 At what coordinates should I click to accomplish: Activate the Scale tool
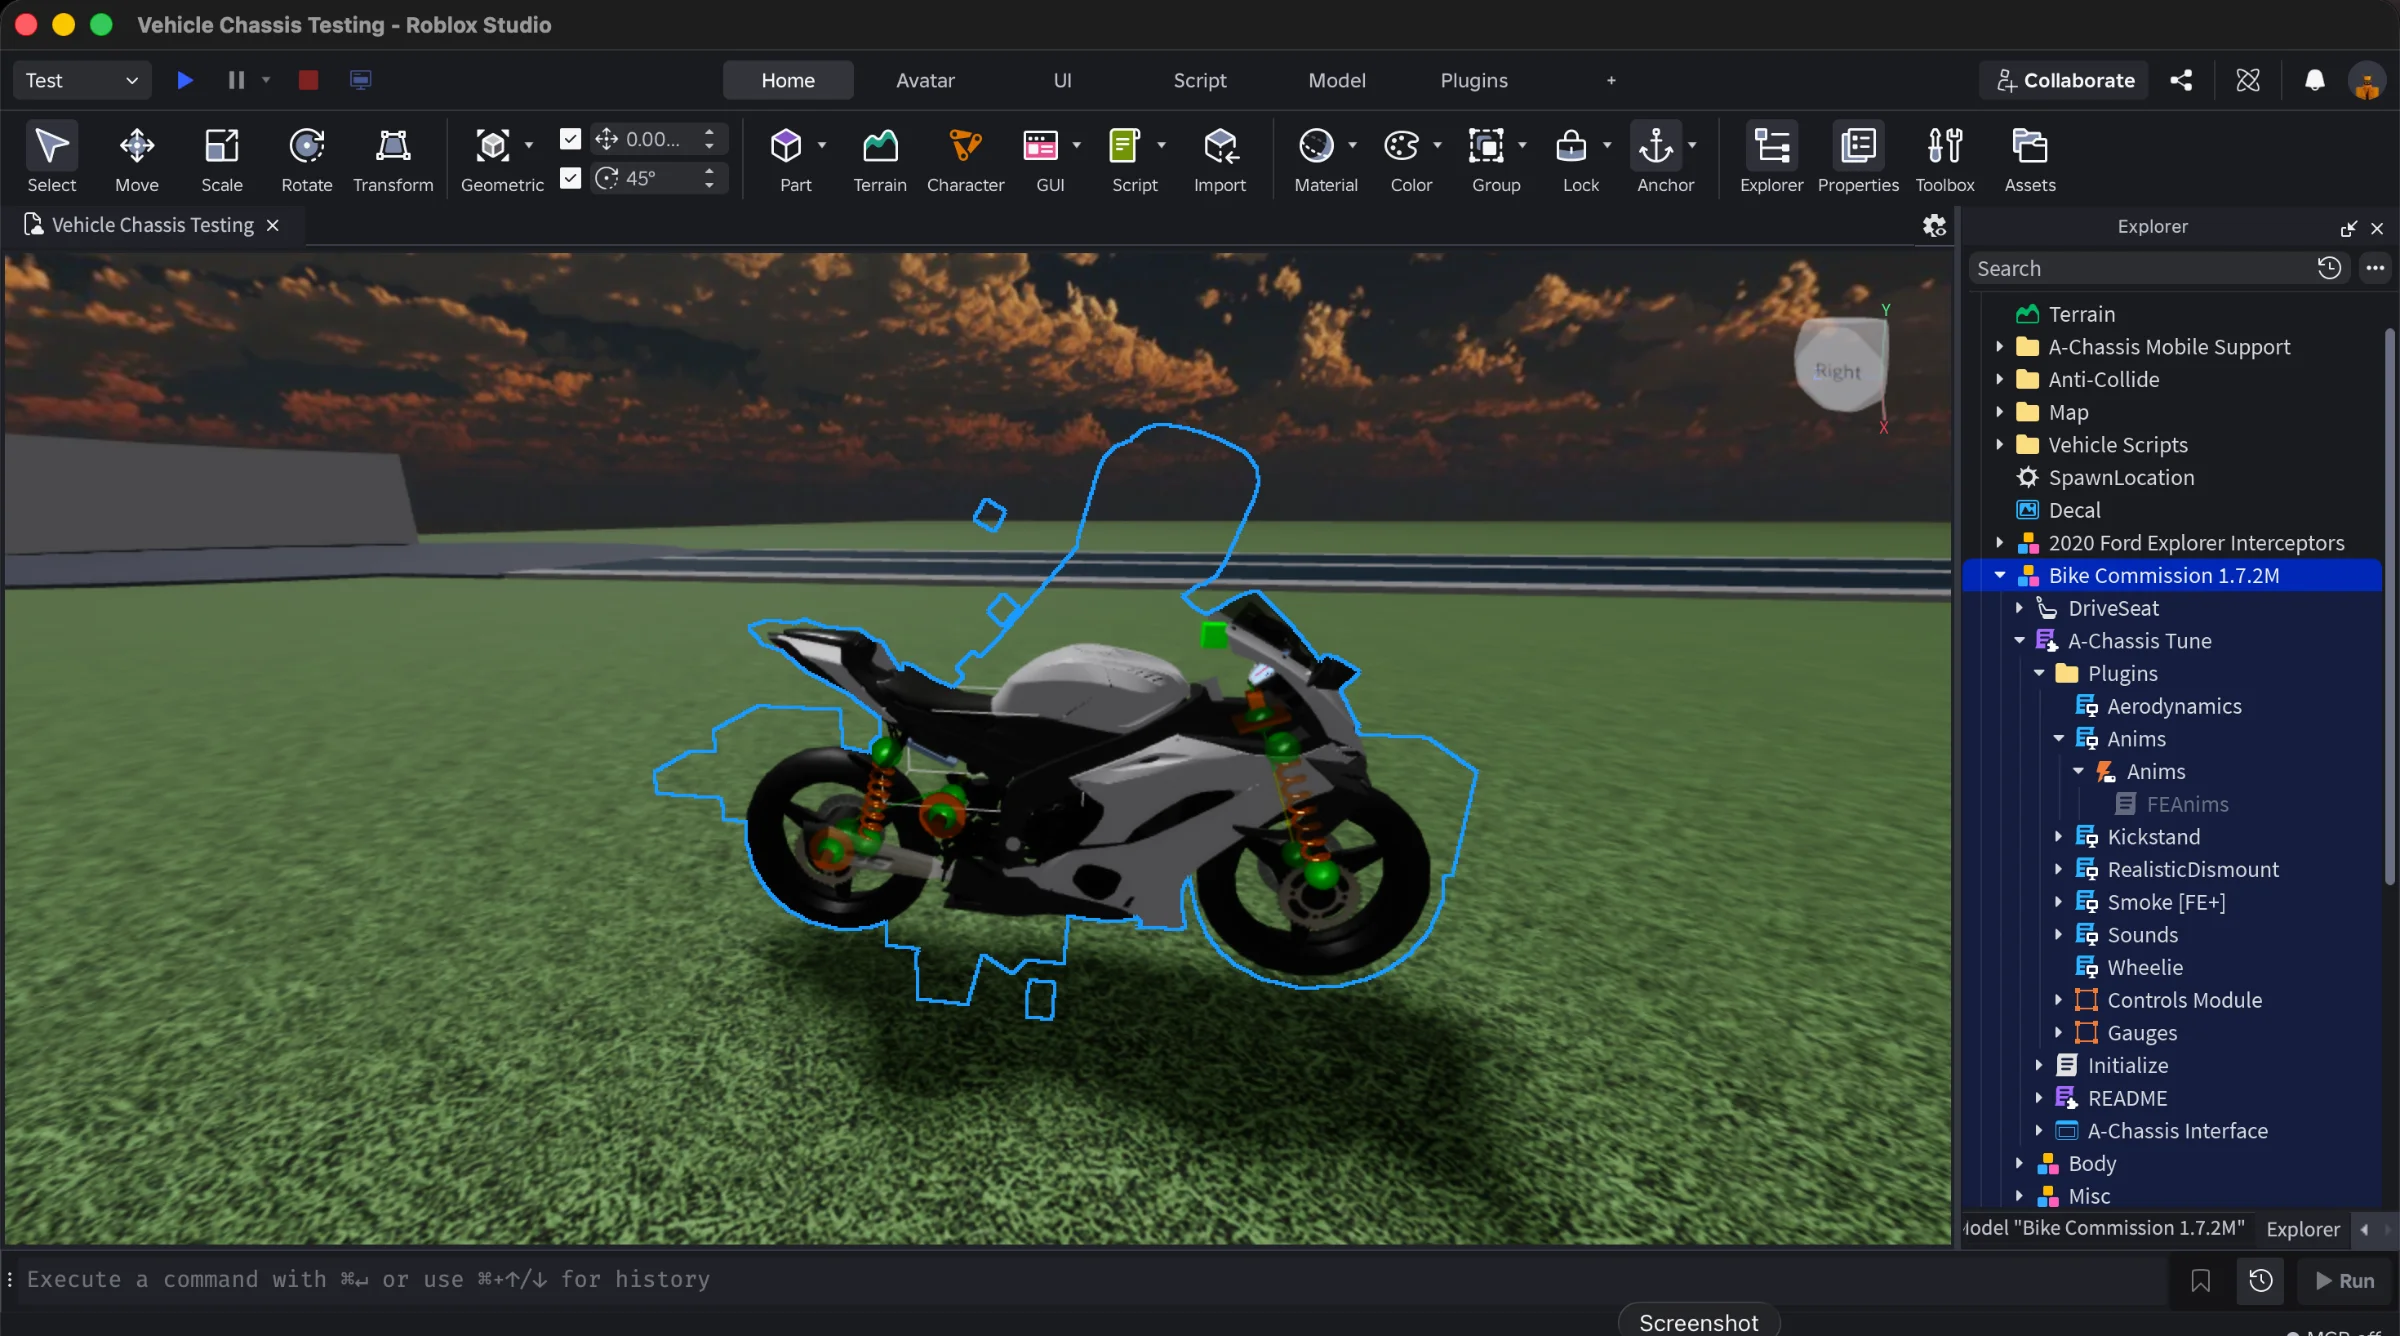pos(221,158)
